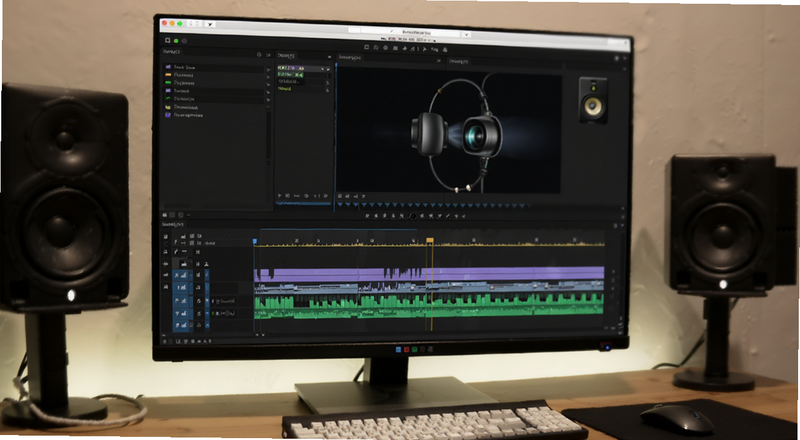Viewport: 800px width, 440px height.
Task: Toggle blue track button on grey-blue clip's track
Action: (181, 288)
